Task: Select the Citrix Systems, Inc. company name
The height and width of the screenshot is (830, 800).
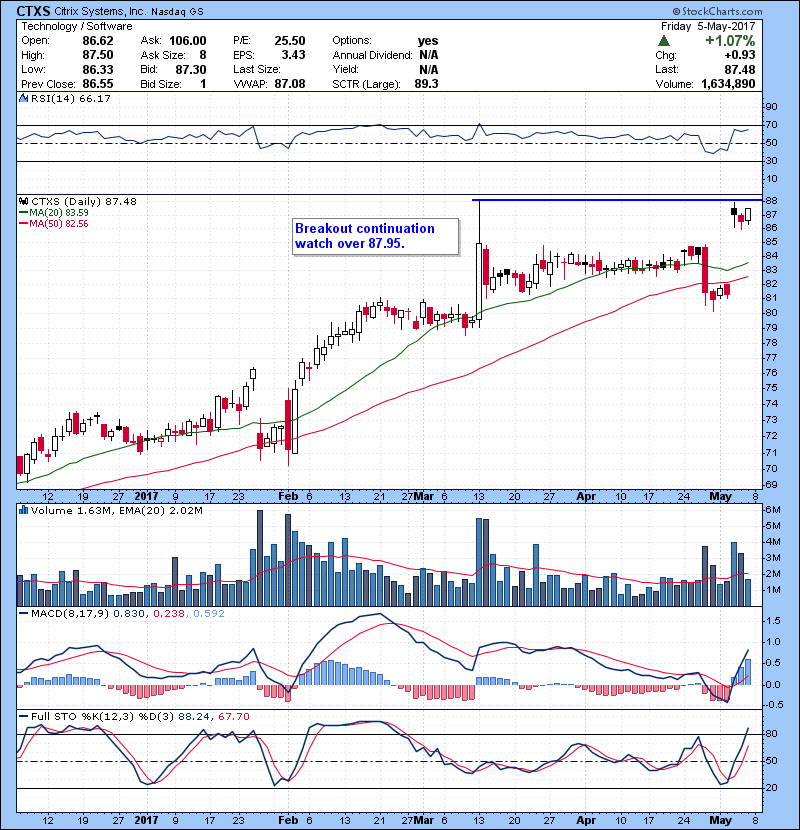Action: [x=101, y=11]
